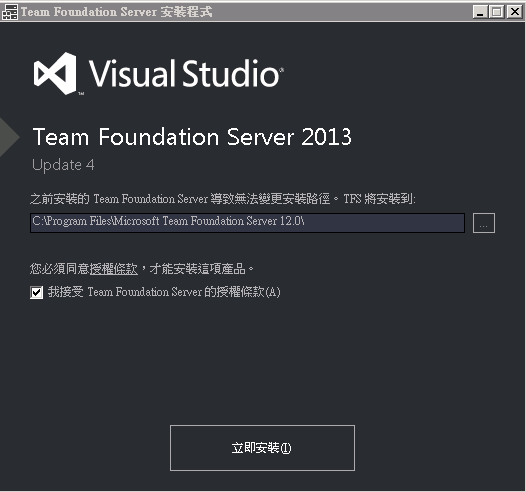The width and height of the screenshot is (526, 492).
Task: Close the Team Foundation Server installer
Action: pyautogui.click(x=514, y=12)
